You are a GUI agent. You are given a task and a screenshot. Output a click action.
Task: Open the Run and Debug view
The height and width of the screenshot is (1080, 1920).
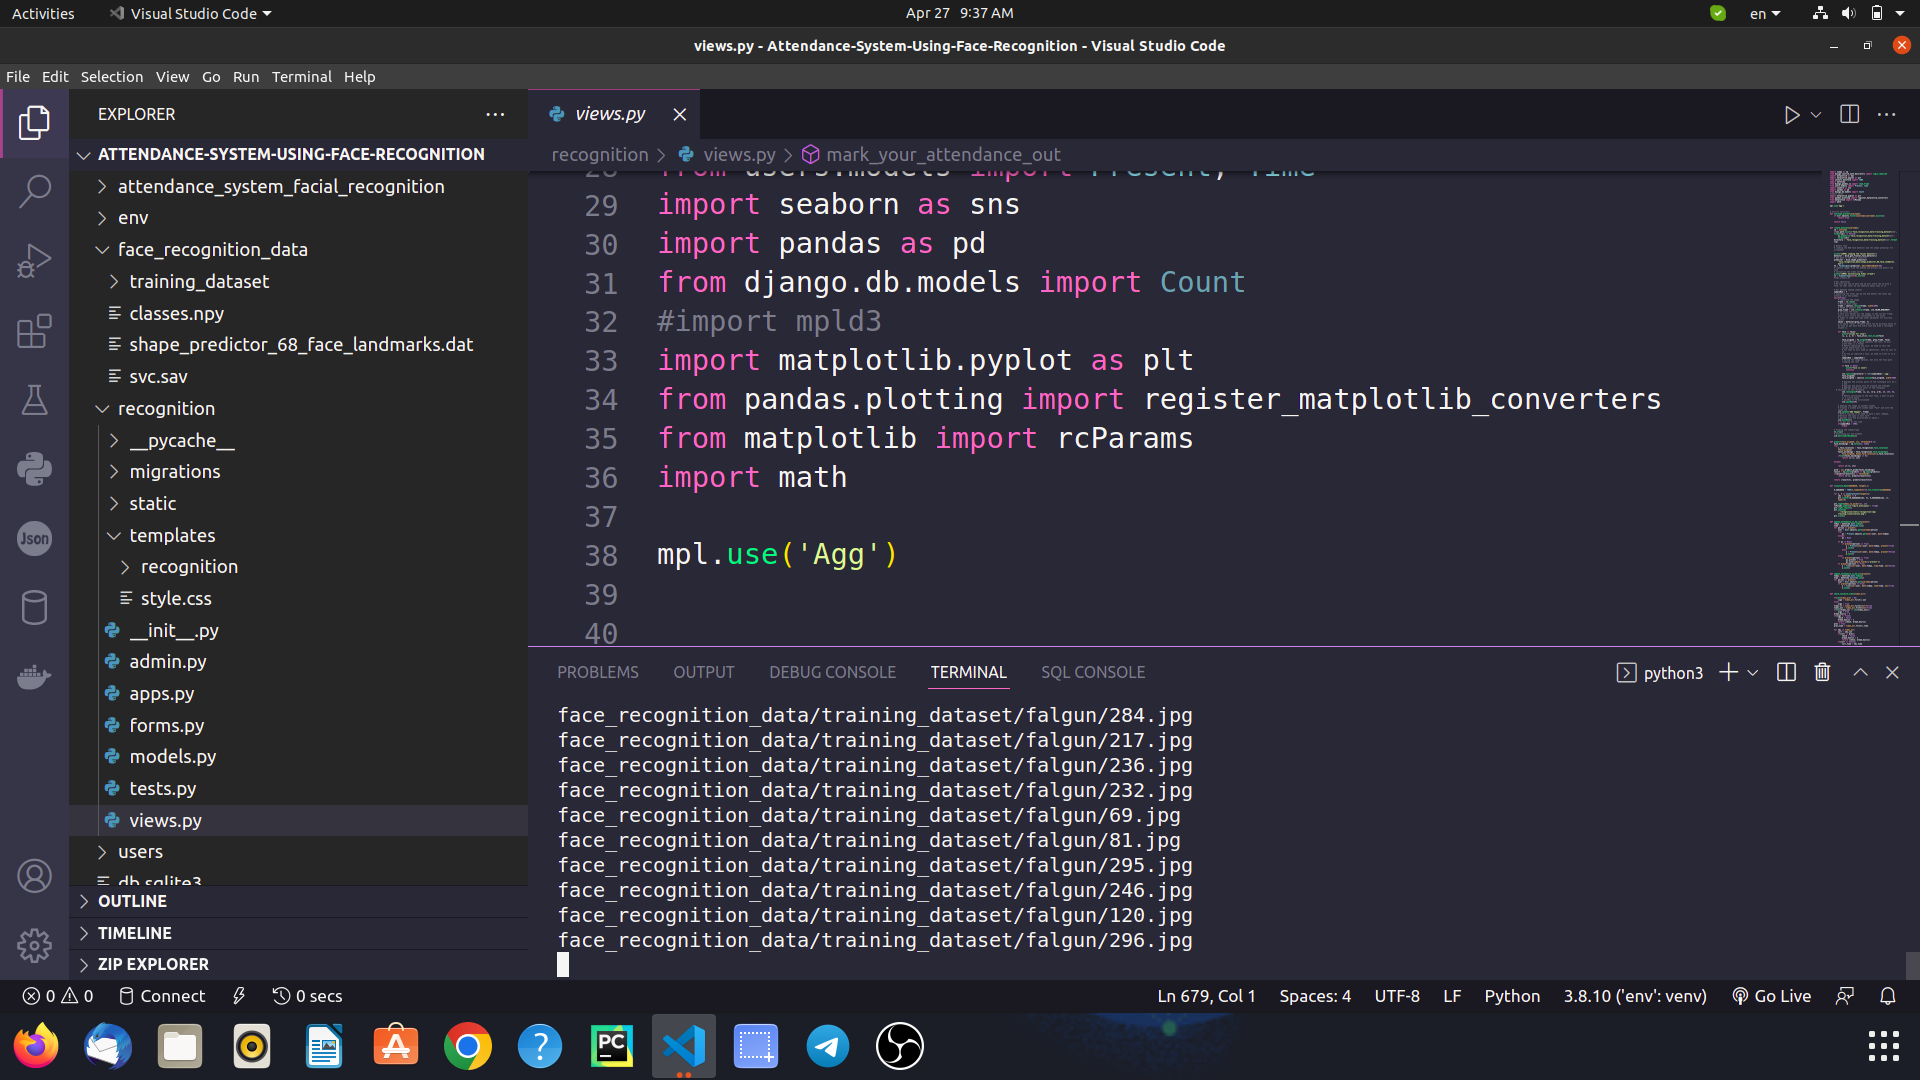(x=35, y=260)
